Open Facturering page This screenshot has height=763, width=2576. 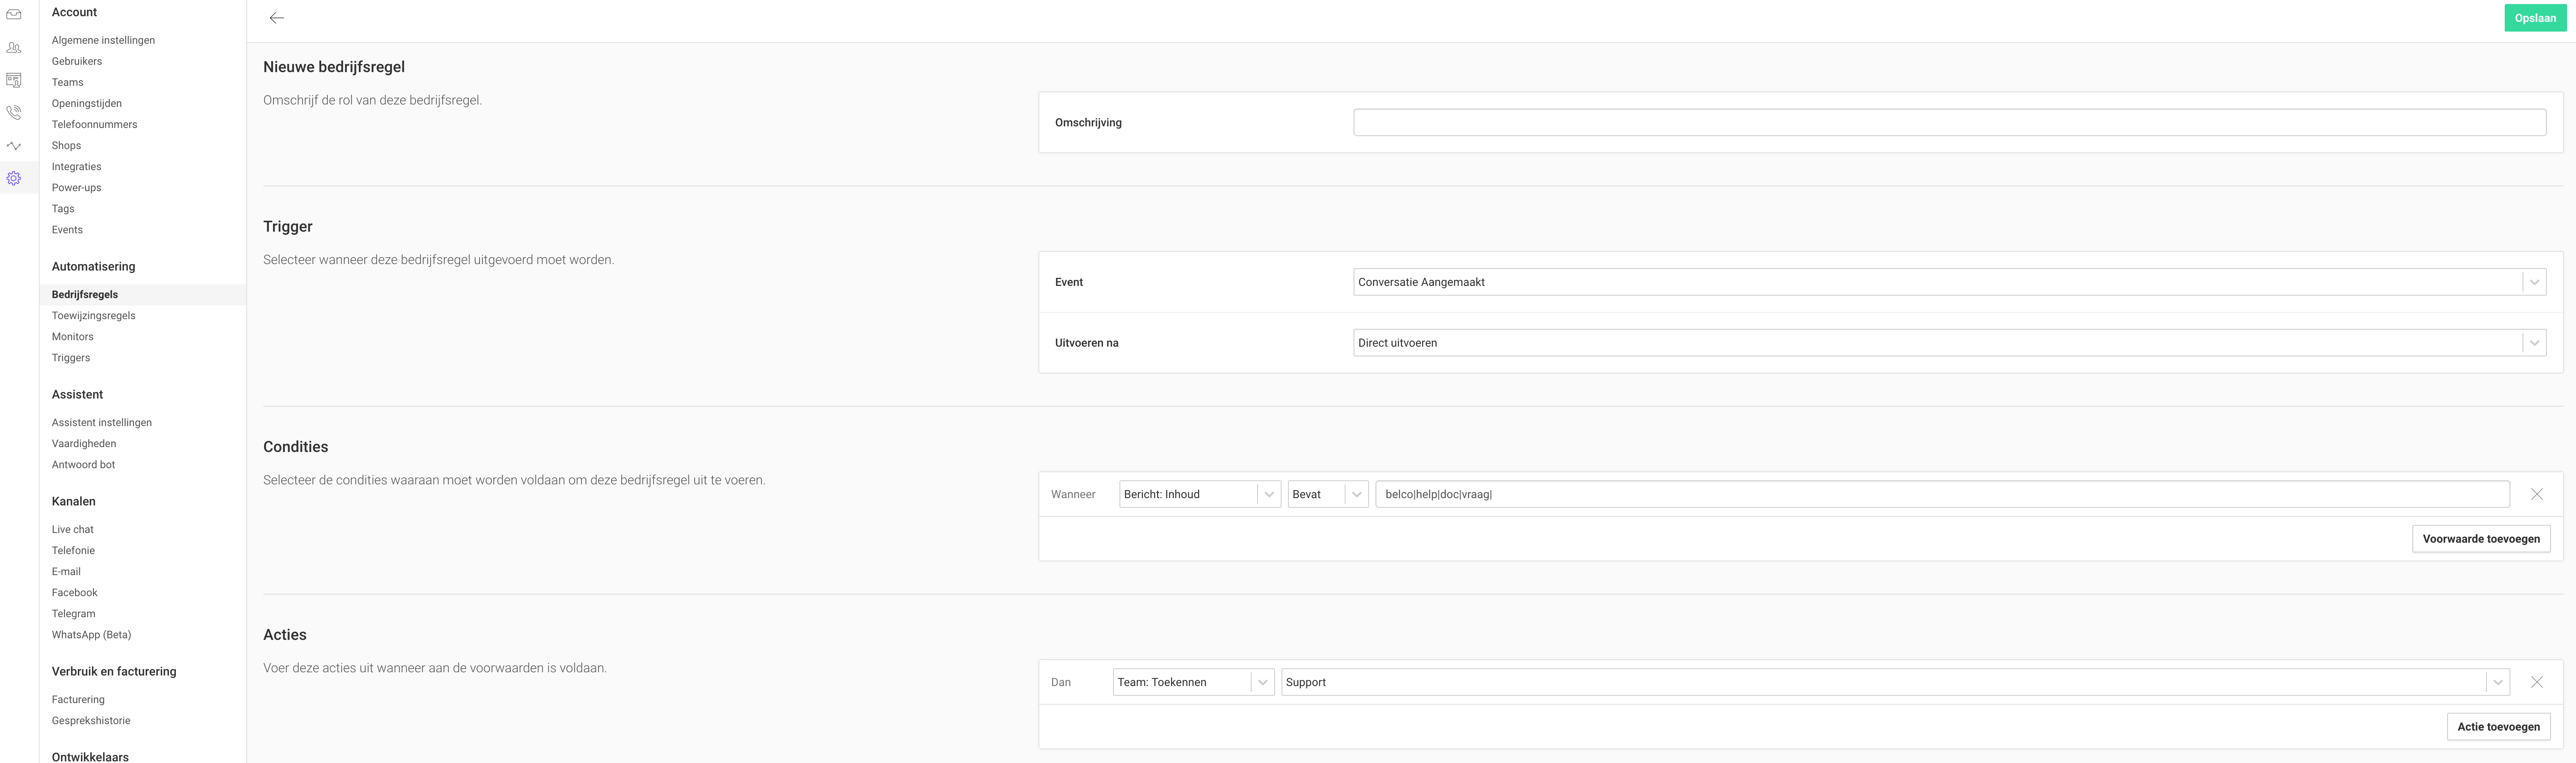pyautogui.click(x=78, y=699)
